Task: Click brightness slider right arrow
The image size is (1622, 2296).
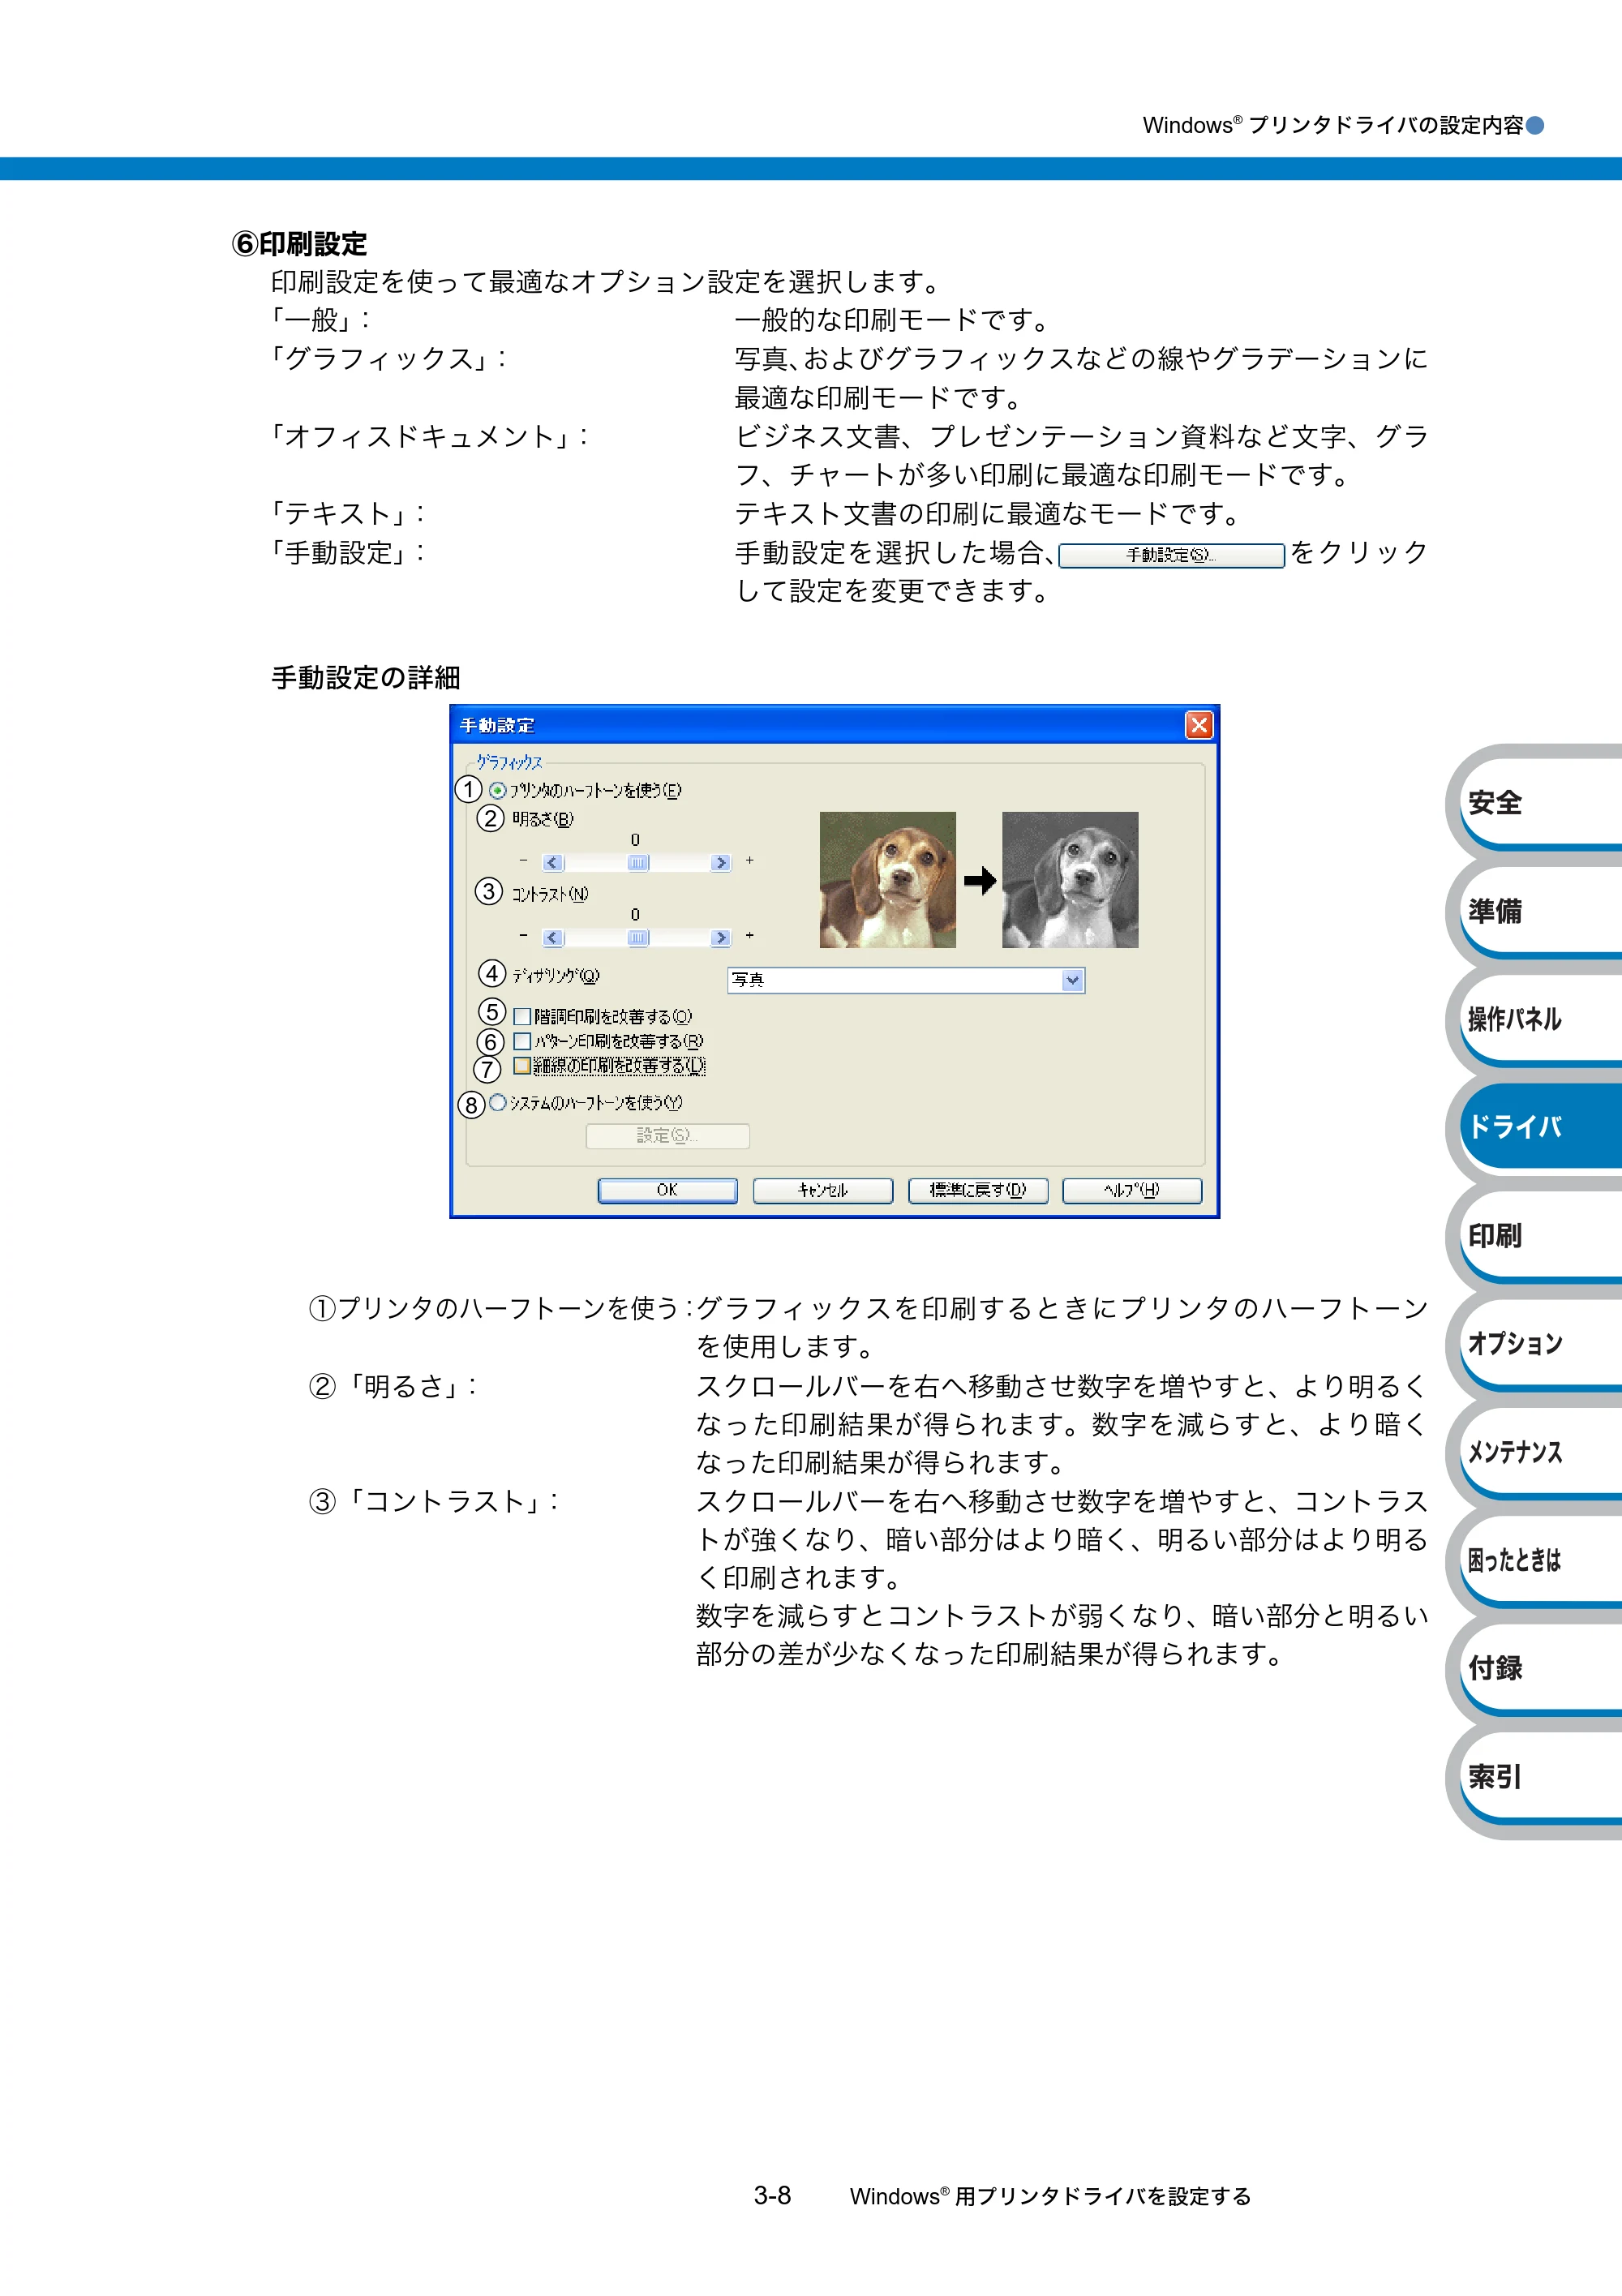Action: pos(720,862)
